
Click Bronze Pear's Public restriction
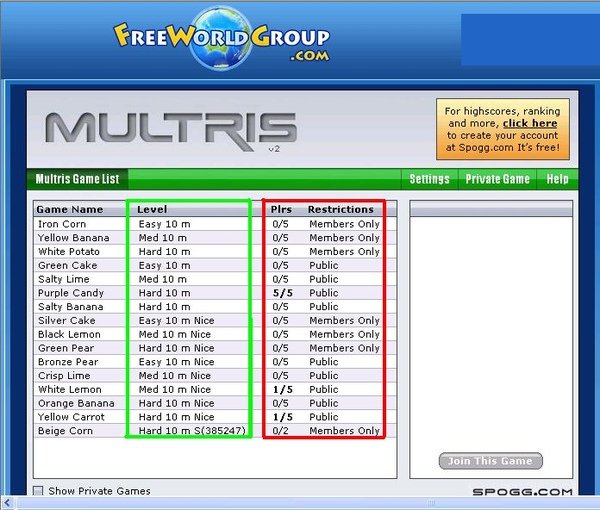pyautogui.click(x=324, y=362)
